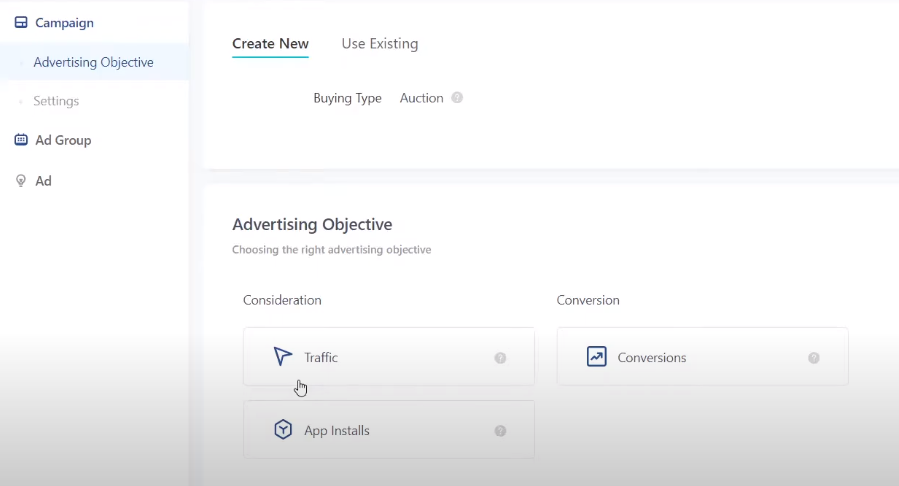Click the help icon on the Traffic card

(500, 358)
